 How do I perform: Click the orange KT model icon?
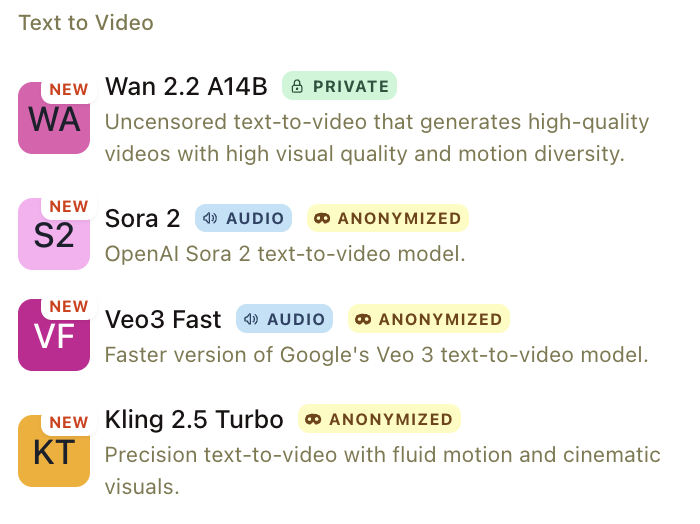pos(54,451)
